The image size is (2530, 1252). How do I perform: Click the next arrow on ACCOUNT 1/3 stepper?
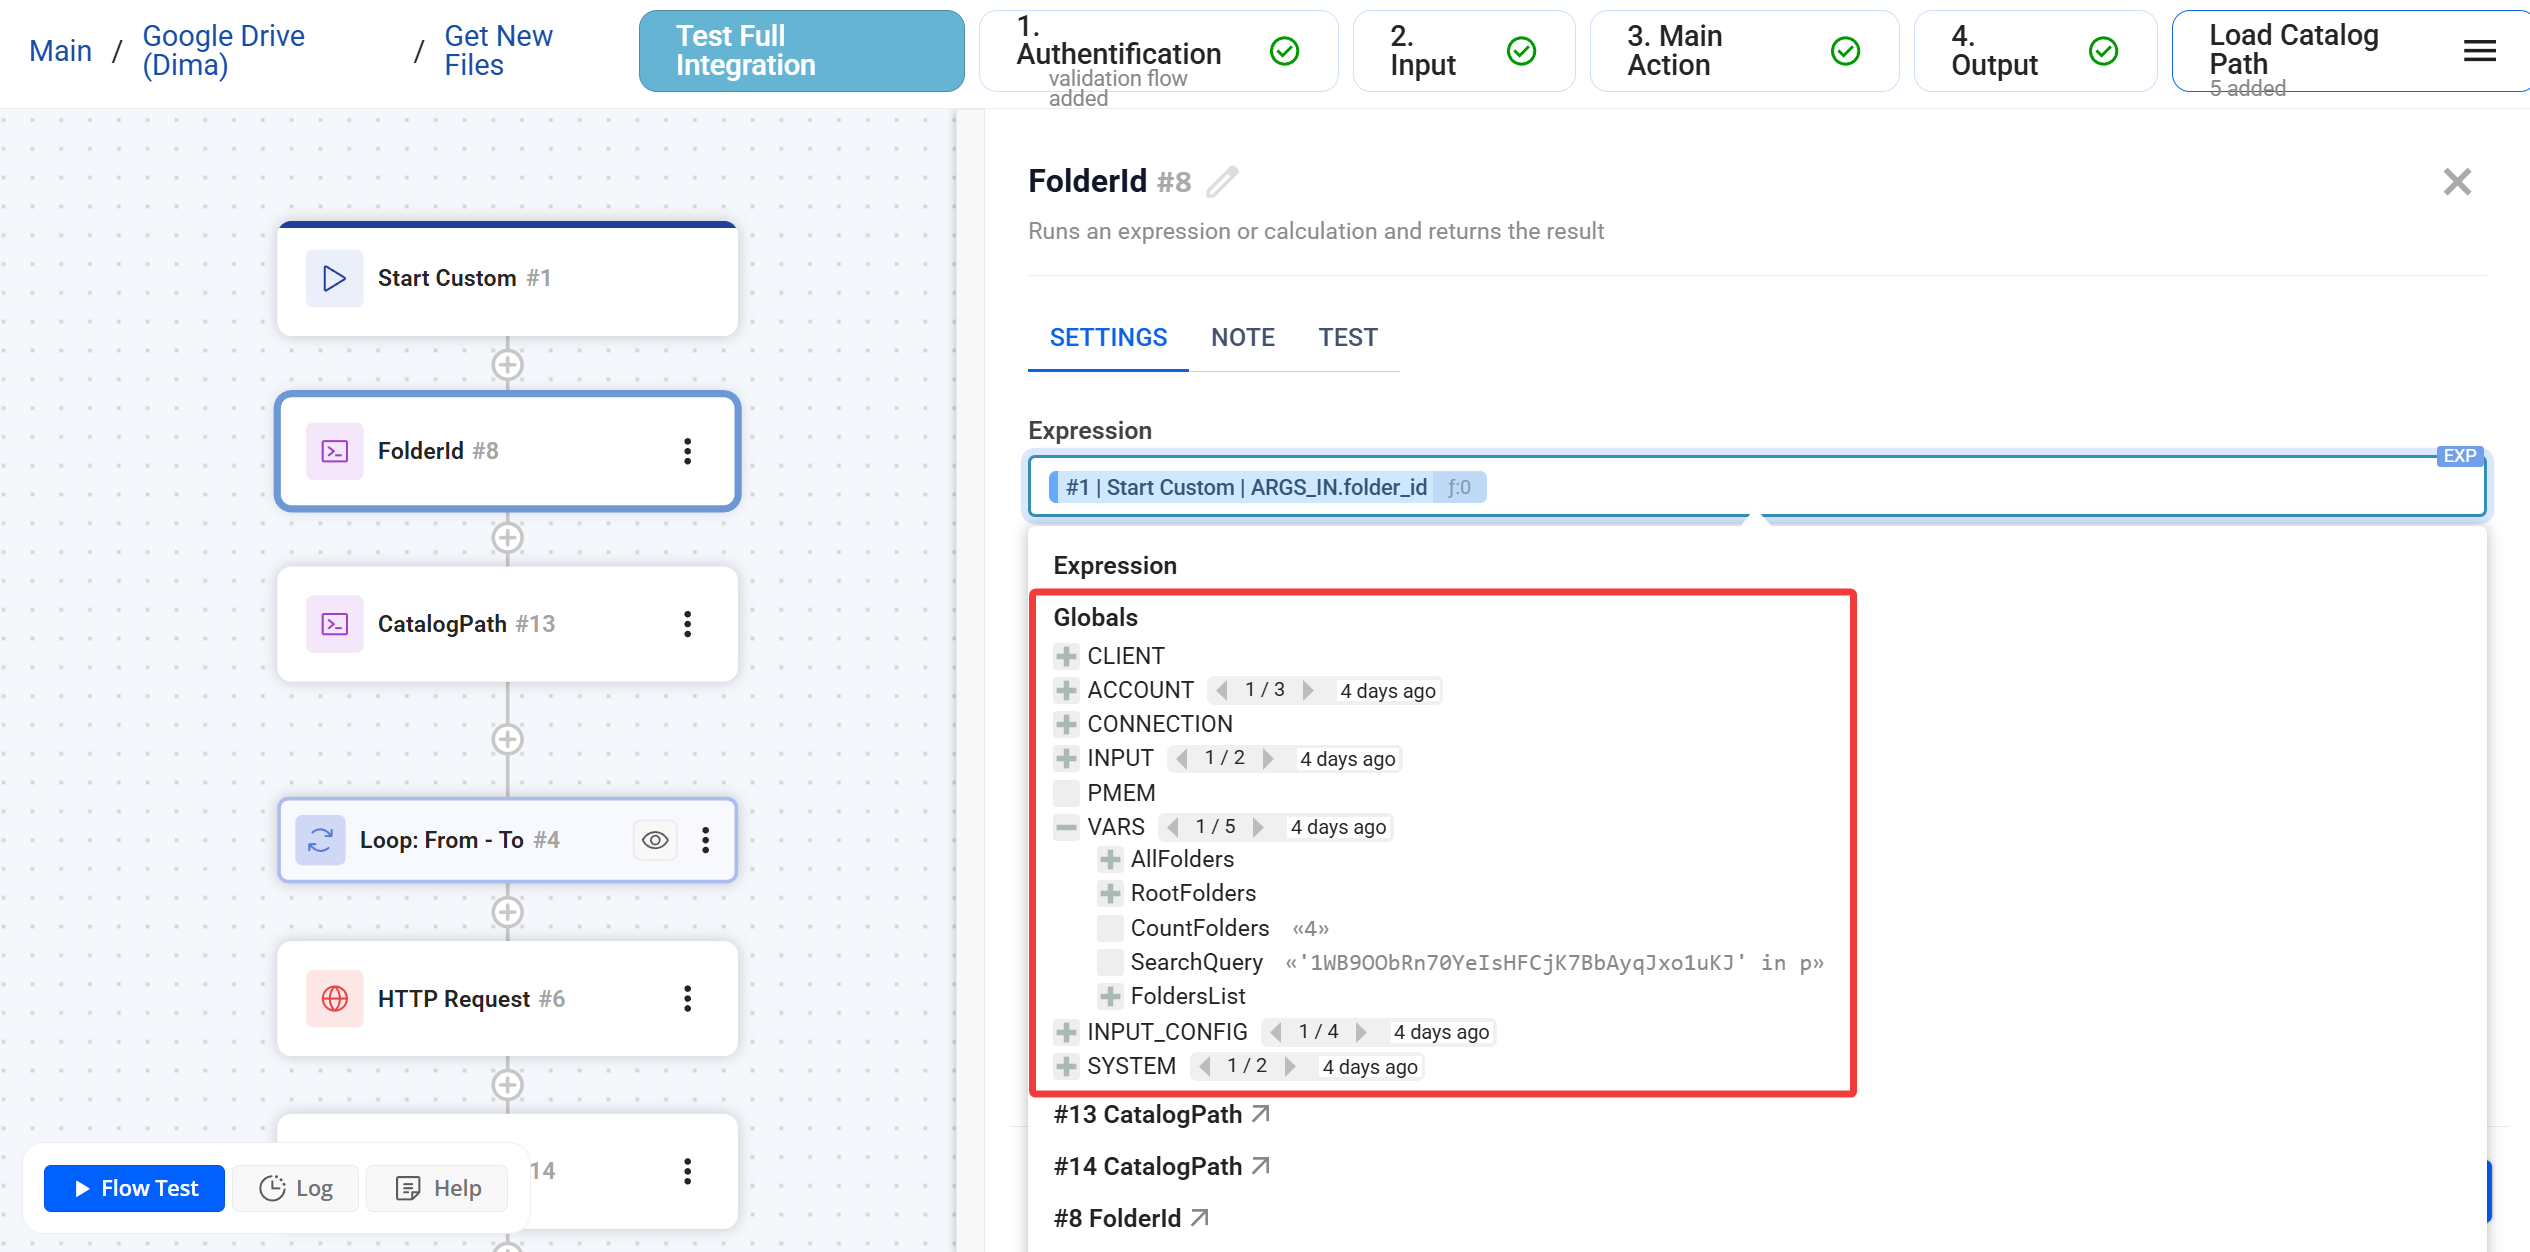[1308, 689]
